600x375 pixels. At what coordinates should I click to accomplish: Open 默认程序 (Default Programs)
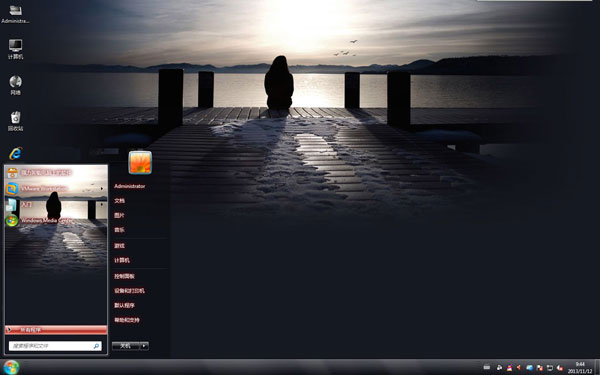pyautogui.click(x=124, y=305)
